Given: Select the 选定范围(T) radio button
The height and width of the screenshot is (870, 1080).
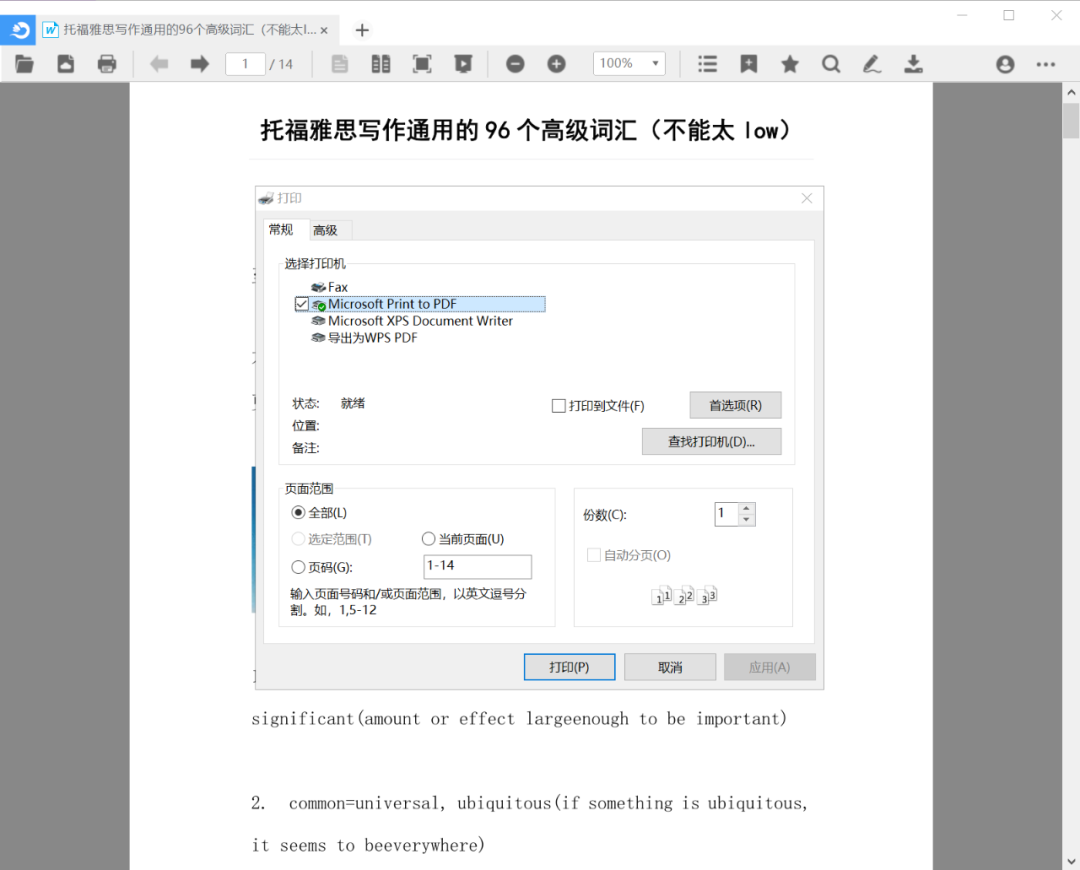Looking at the screenshot, I should click(298, 539).
